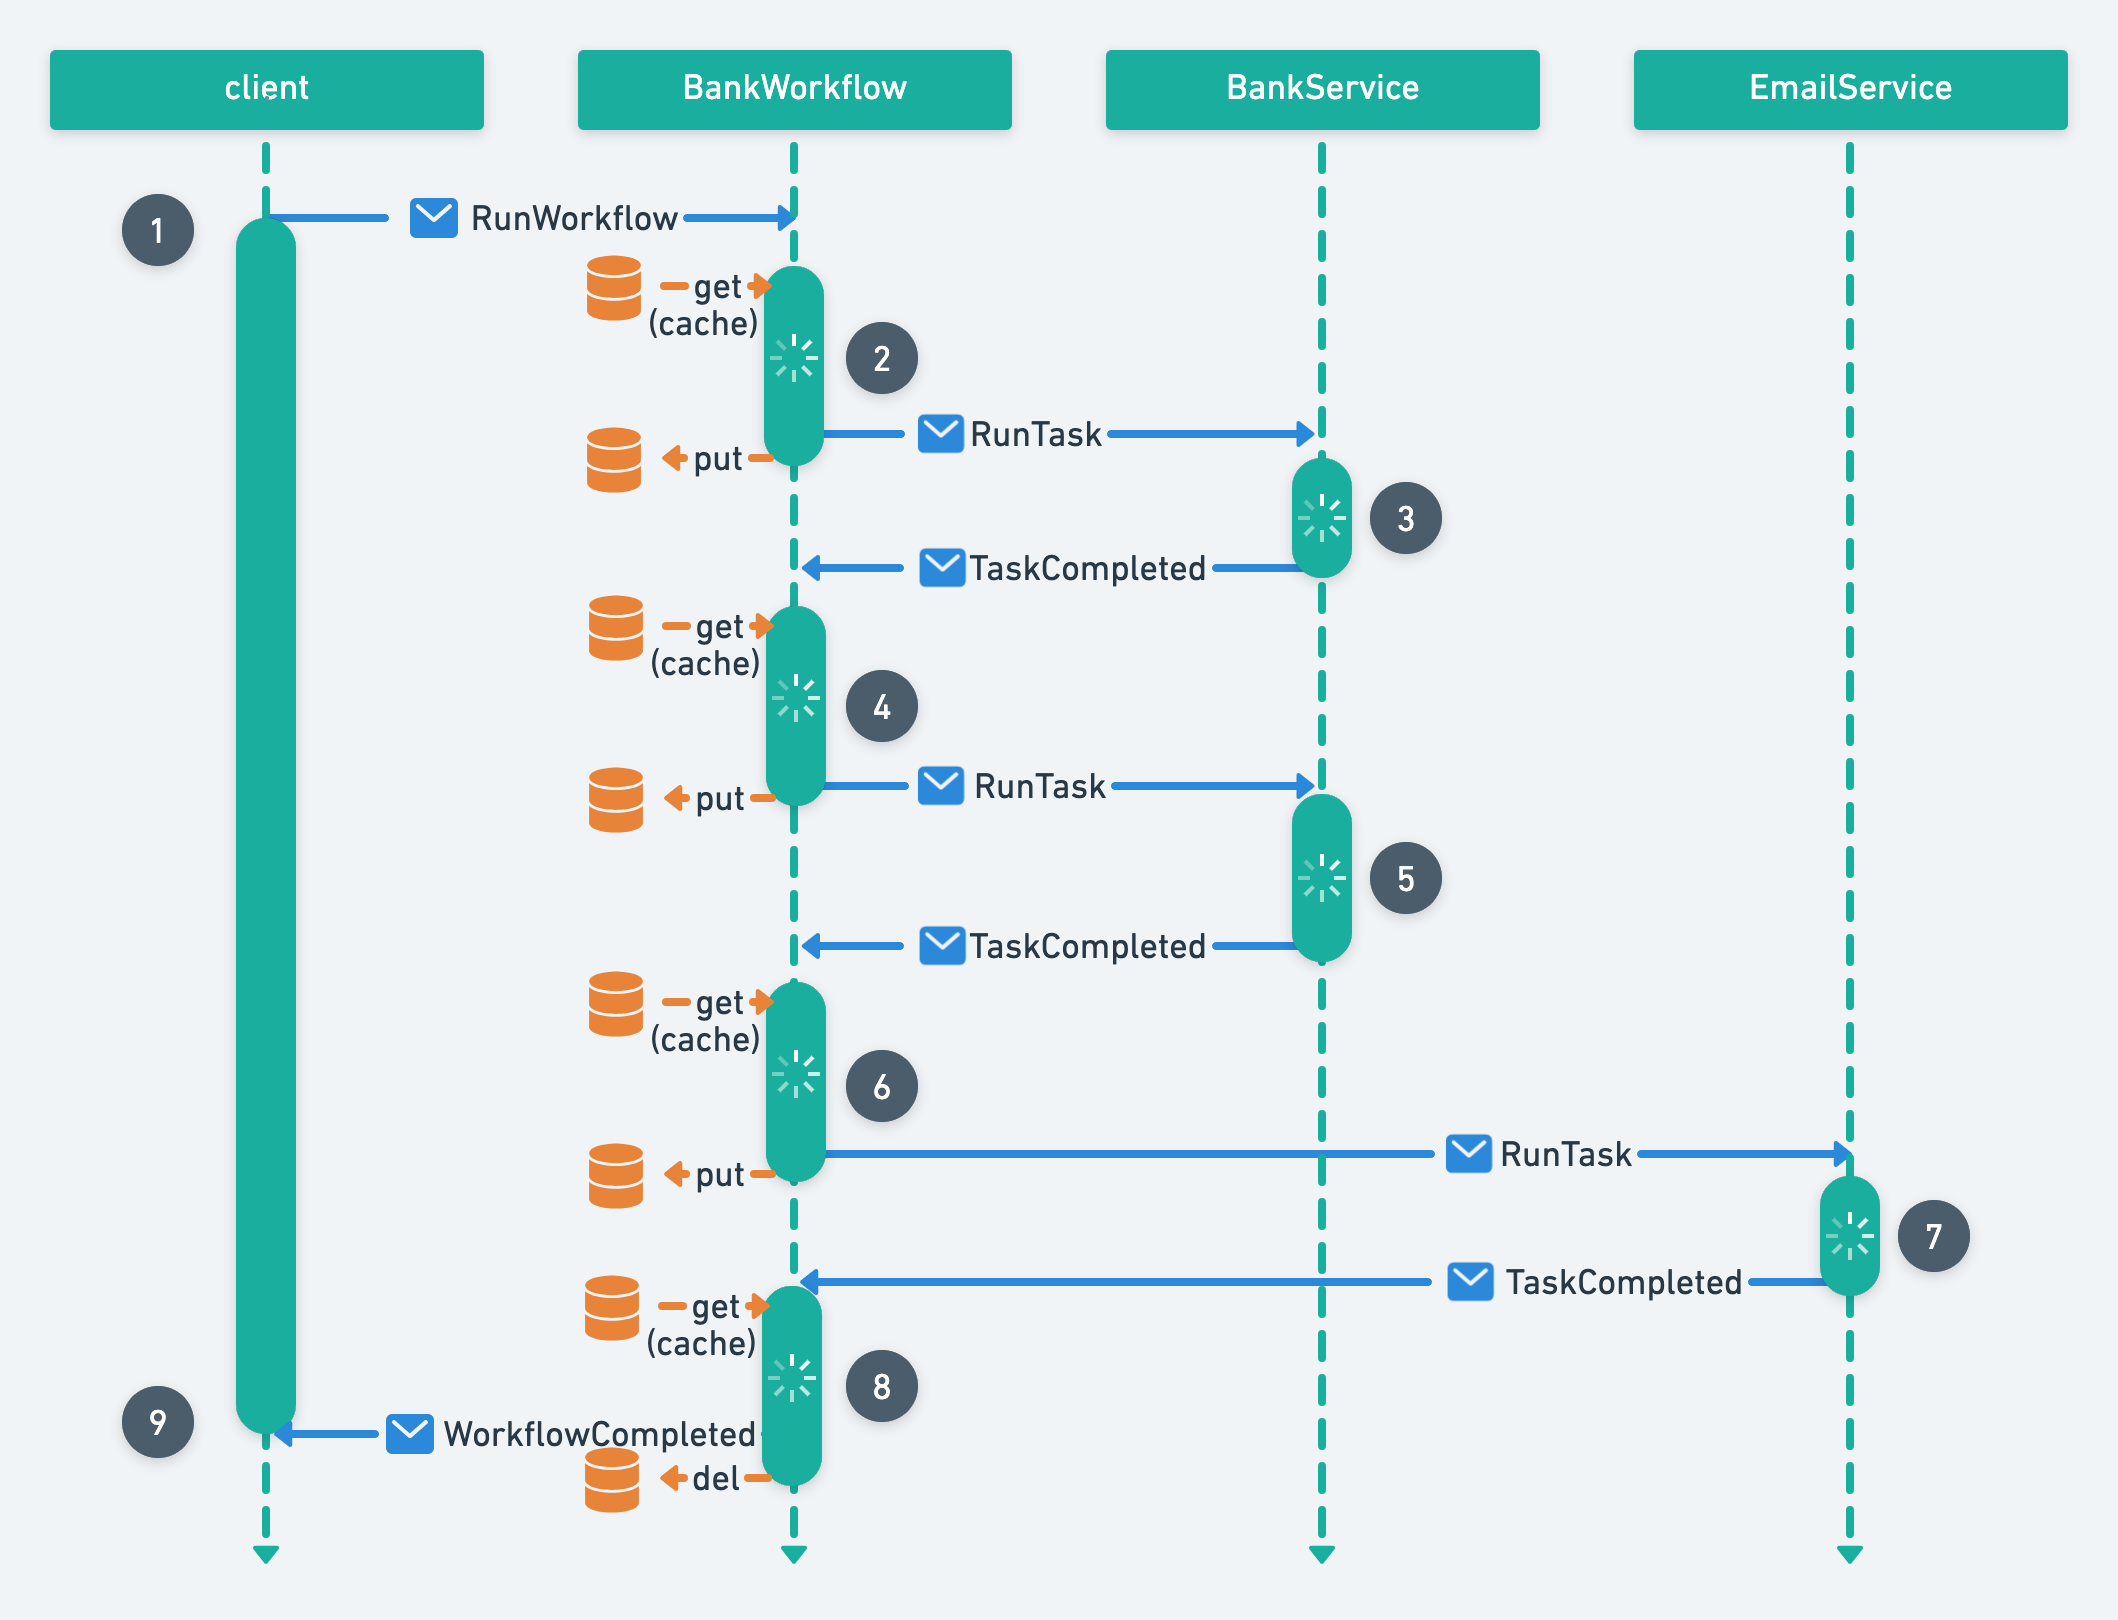Click the del label near the last database
Screen dimensions: 2118x1620
pyautogui.click(x=716, y=1478)
